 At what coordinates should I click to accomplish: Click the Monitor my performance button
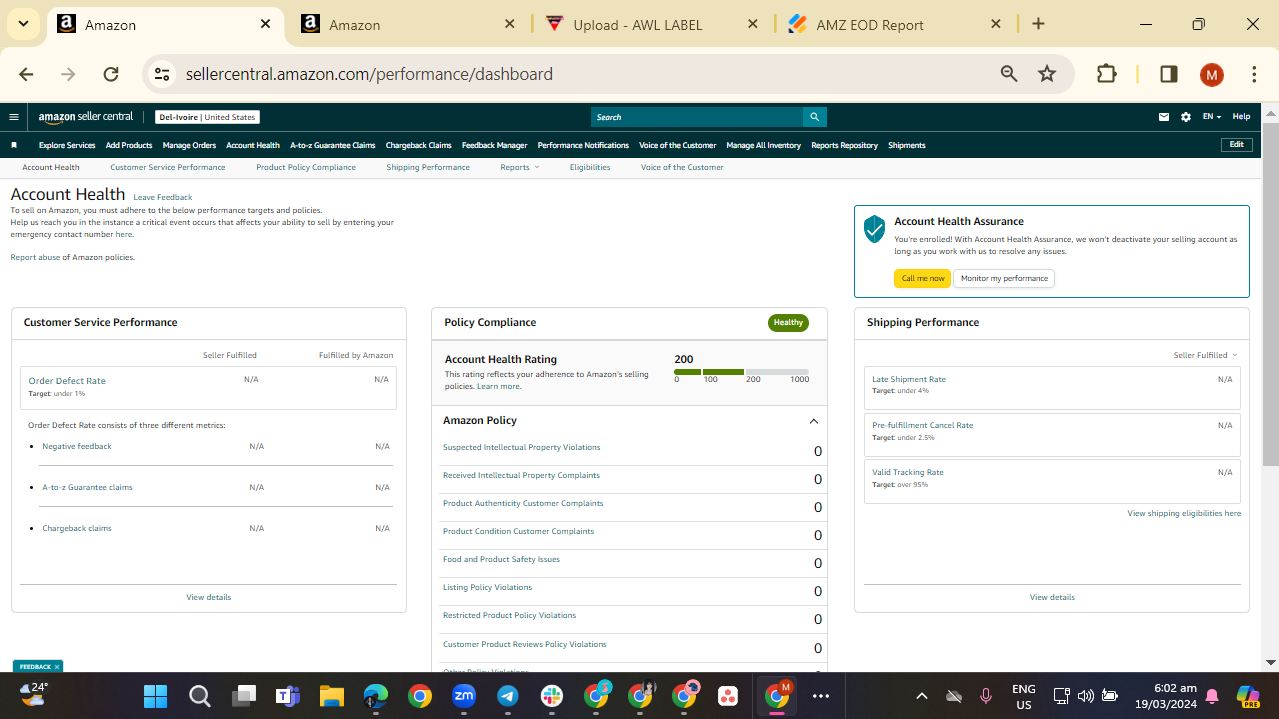[x=1004, y=278]
